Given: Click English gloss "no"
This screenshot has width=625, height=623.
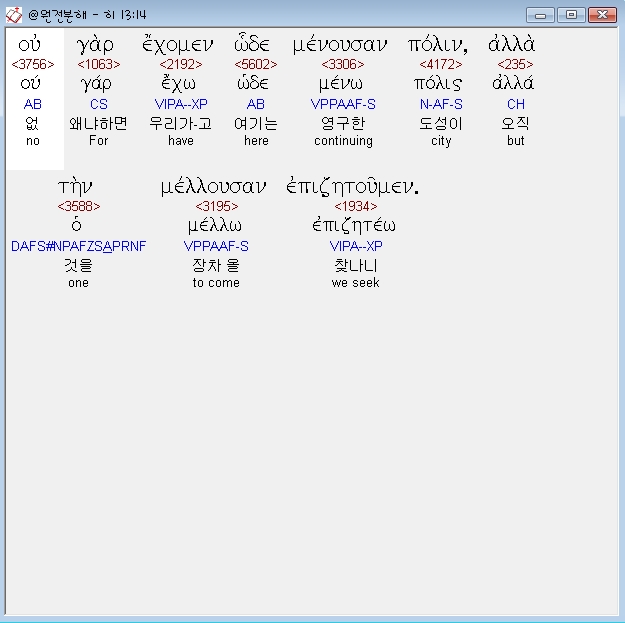Looking at the screenshot, I should click(33, 141).
